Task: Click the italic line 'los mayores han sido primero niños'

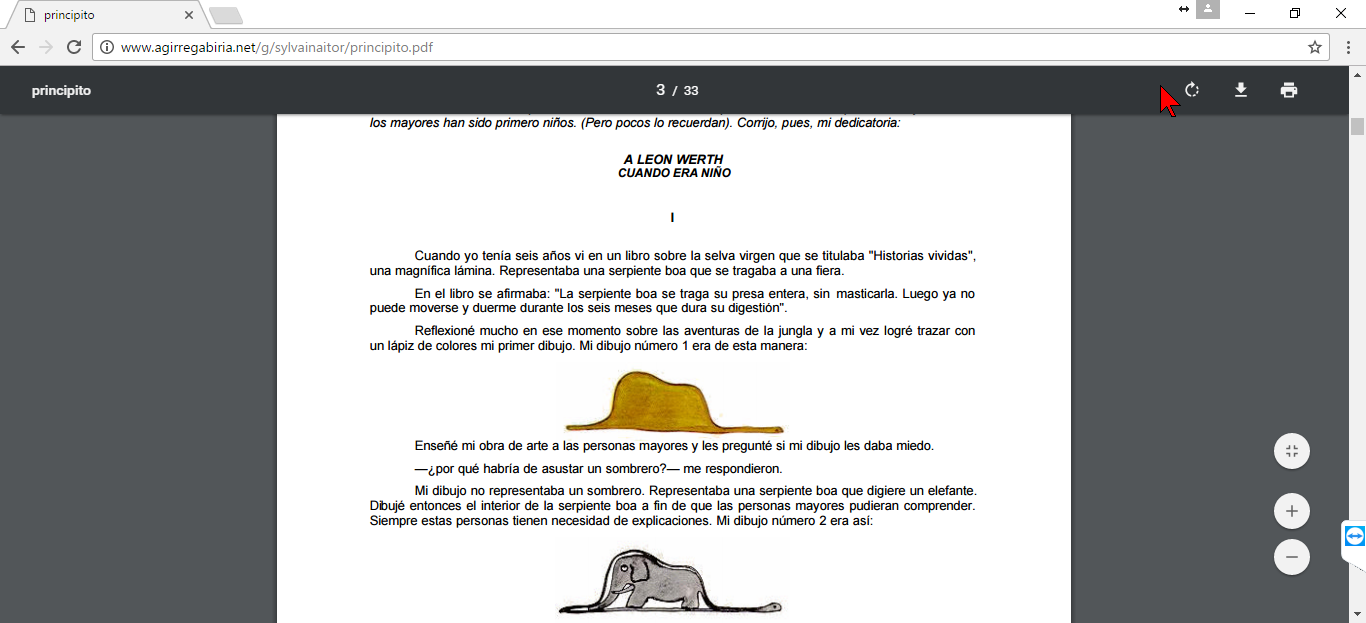Action: pyautogui.click(x=635, y=123)
